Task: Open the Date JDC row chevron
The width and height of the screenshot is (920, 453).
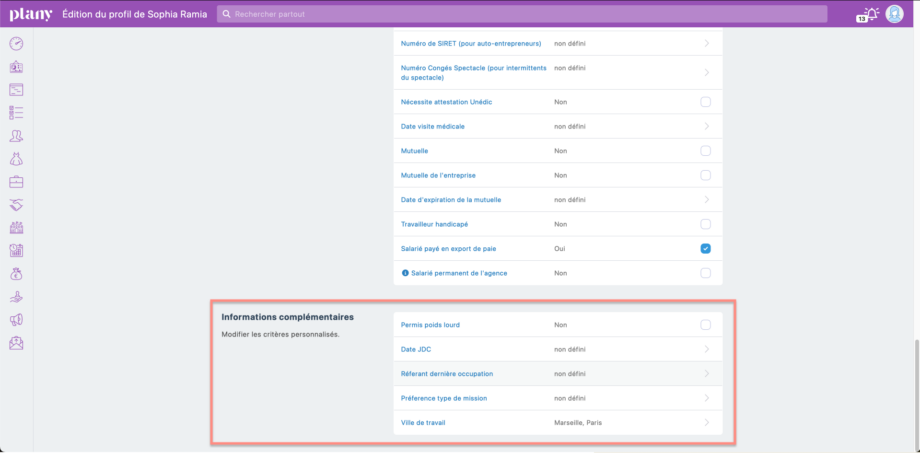Action: coord(706,349)
